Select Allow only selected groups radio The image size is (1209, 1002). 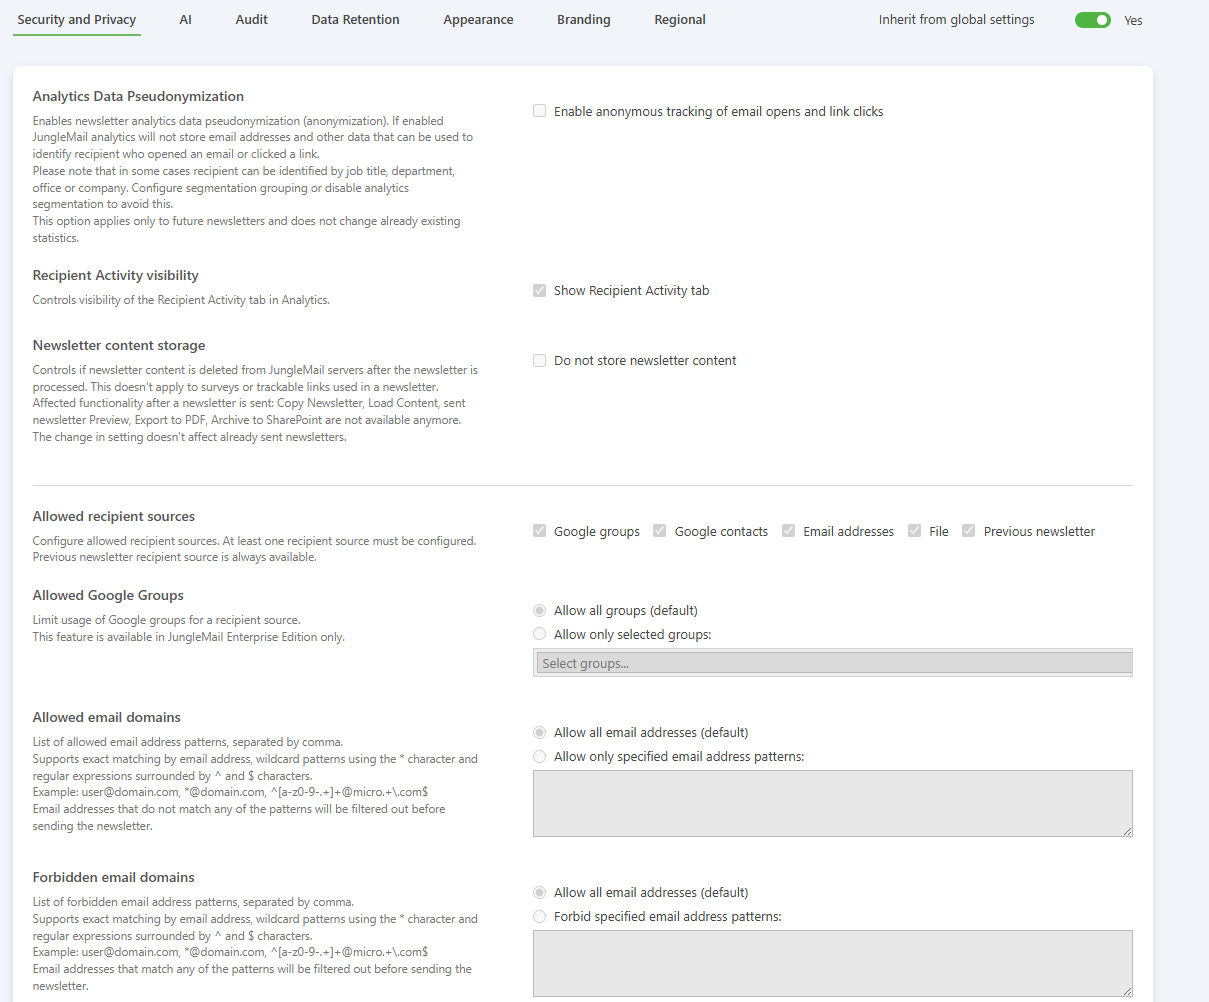click(x=540, y=634)
